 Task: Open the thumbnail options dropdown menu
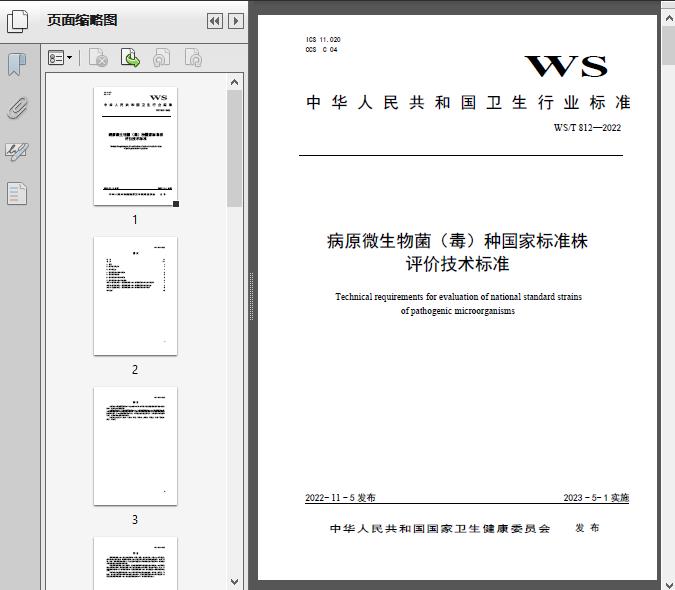[60, 58]
